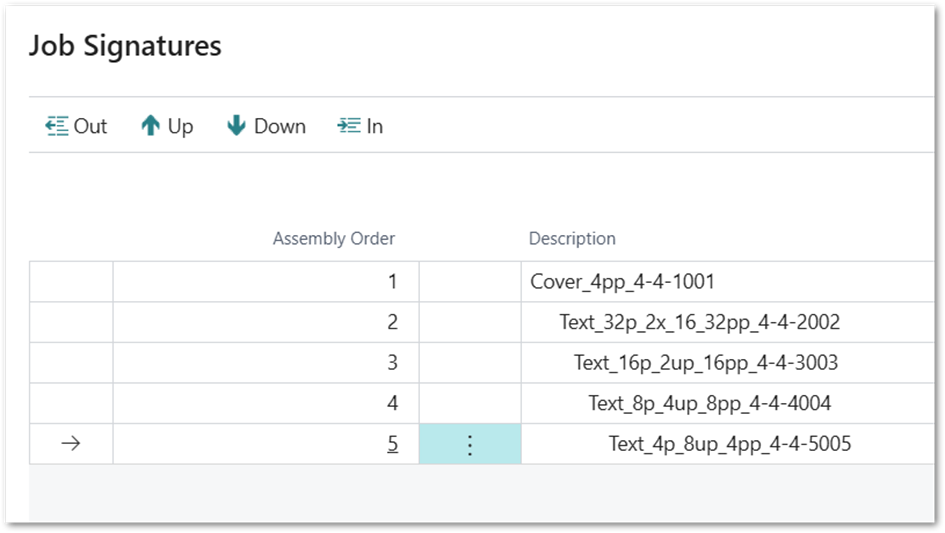
Task: Click the Text_16p_2up_16pp_4-4-3003 description
Action: tap(705, 363)
